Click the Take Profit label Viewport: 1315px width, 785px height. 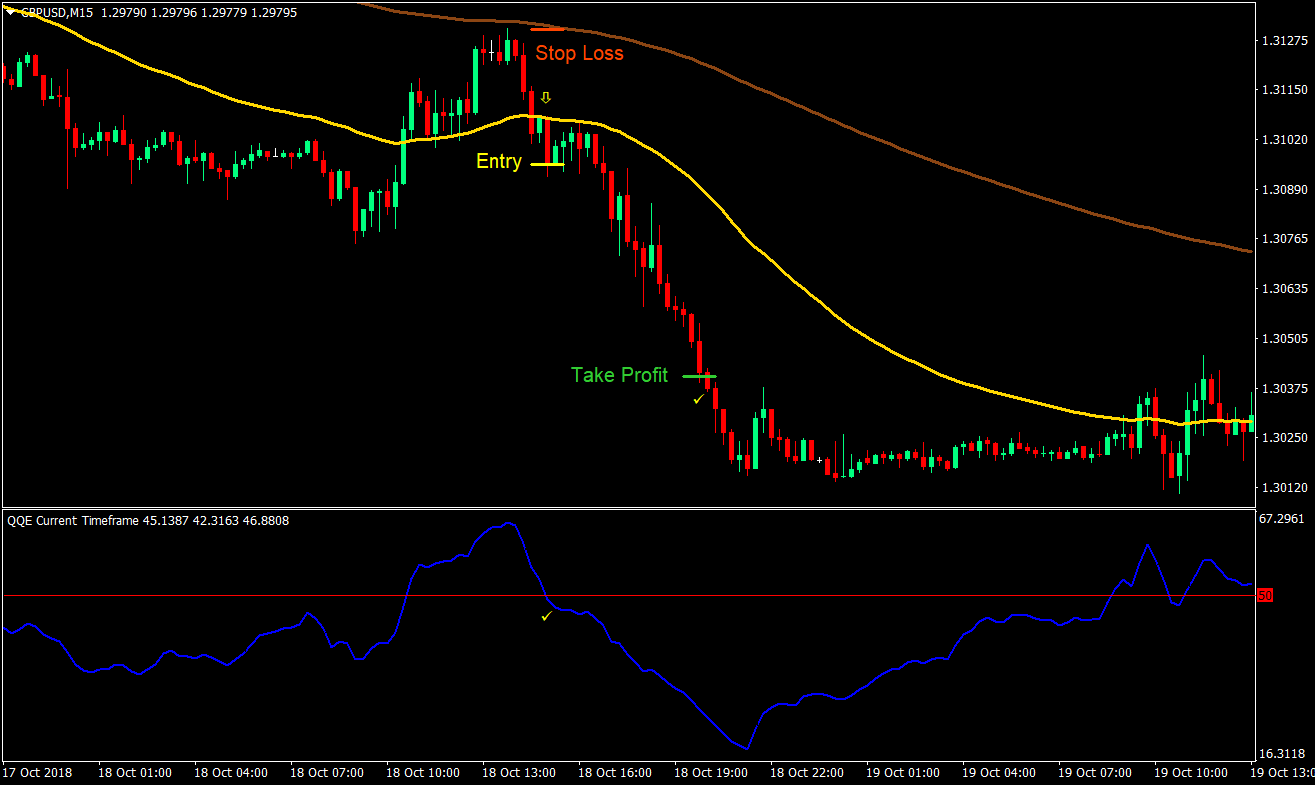coord(618,375)
